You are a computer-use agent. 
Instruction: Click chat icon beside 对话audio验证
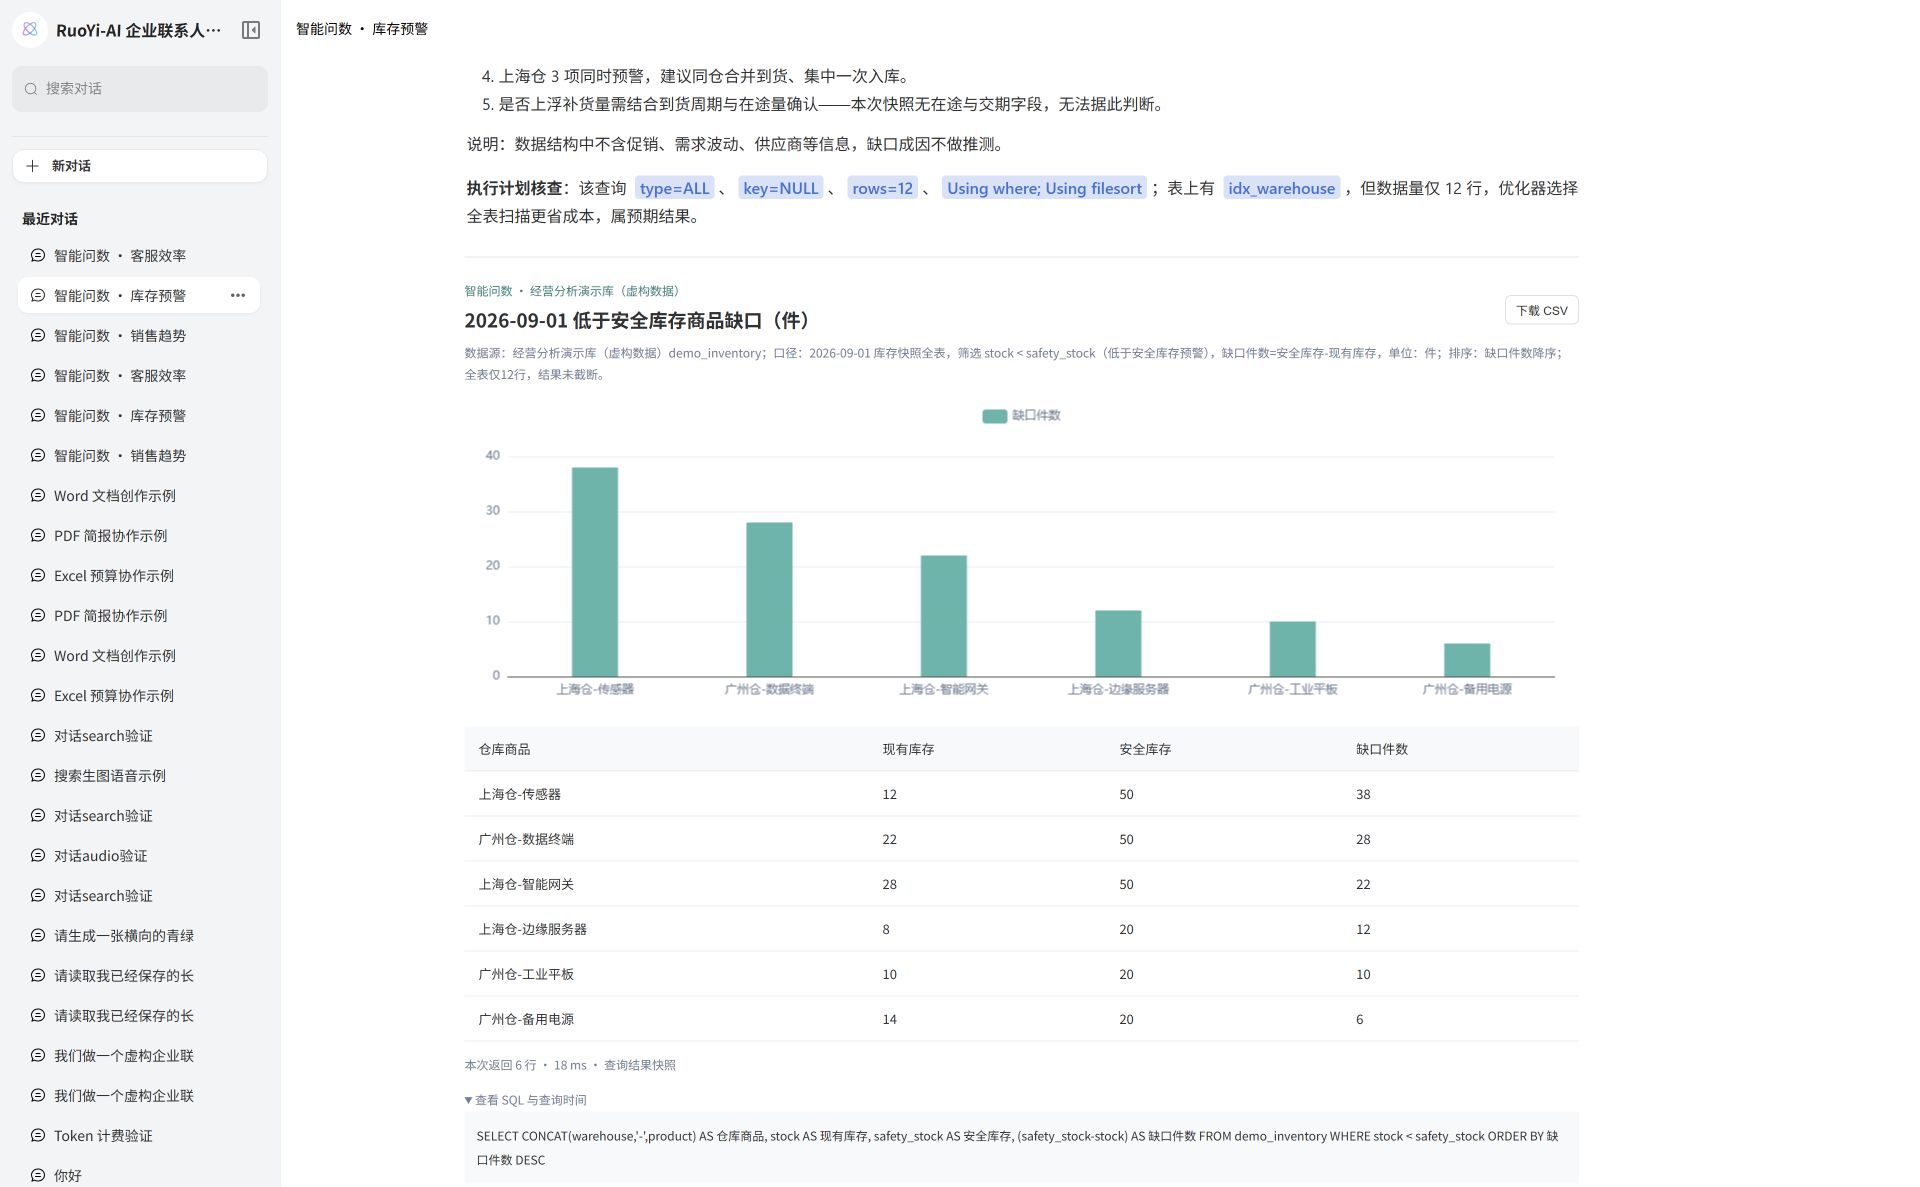(38, 855)
